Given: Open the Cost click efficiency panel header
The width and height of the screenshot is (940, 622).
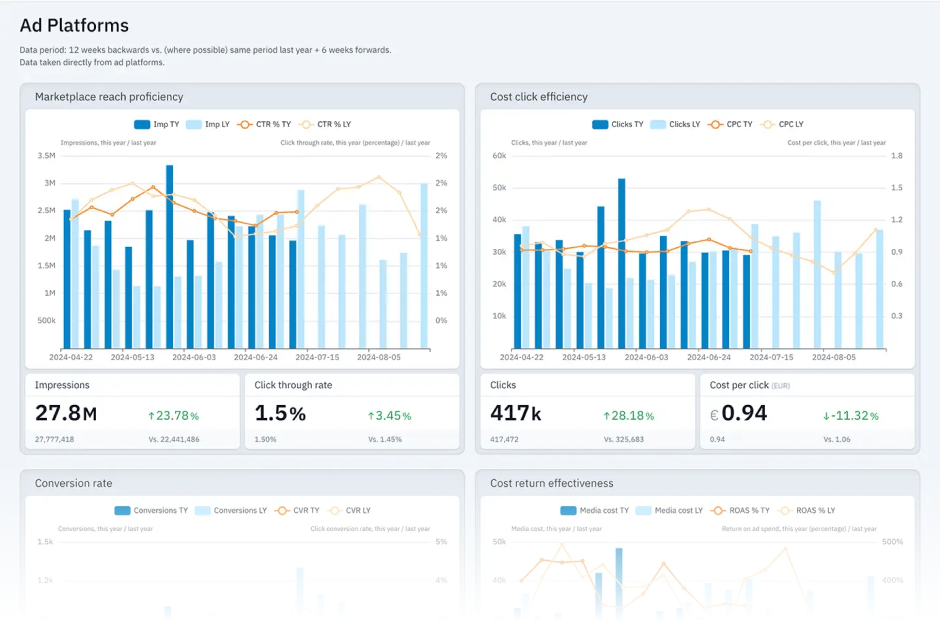Looking at the screenshot, I should pyautogui.click(x=539, y=97).
